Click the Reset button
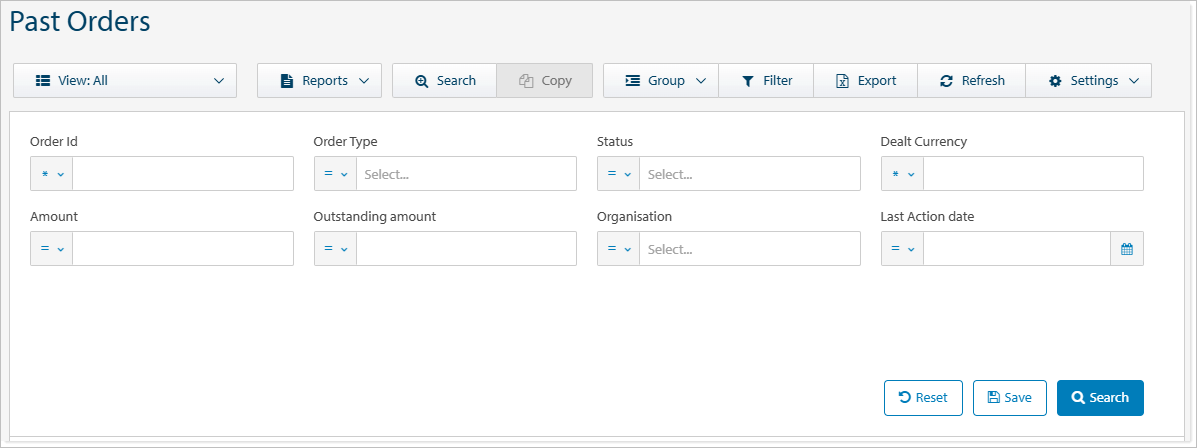 [x=924, y=398]
